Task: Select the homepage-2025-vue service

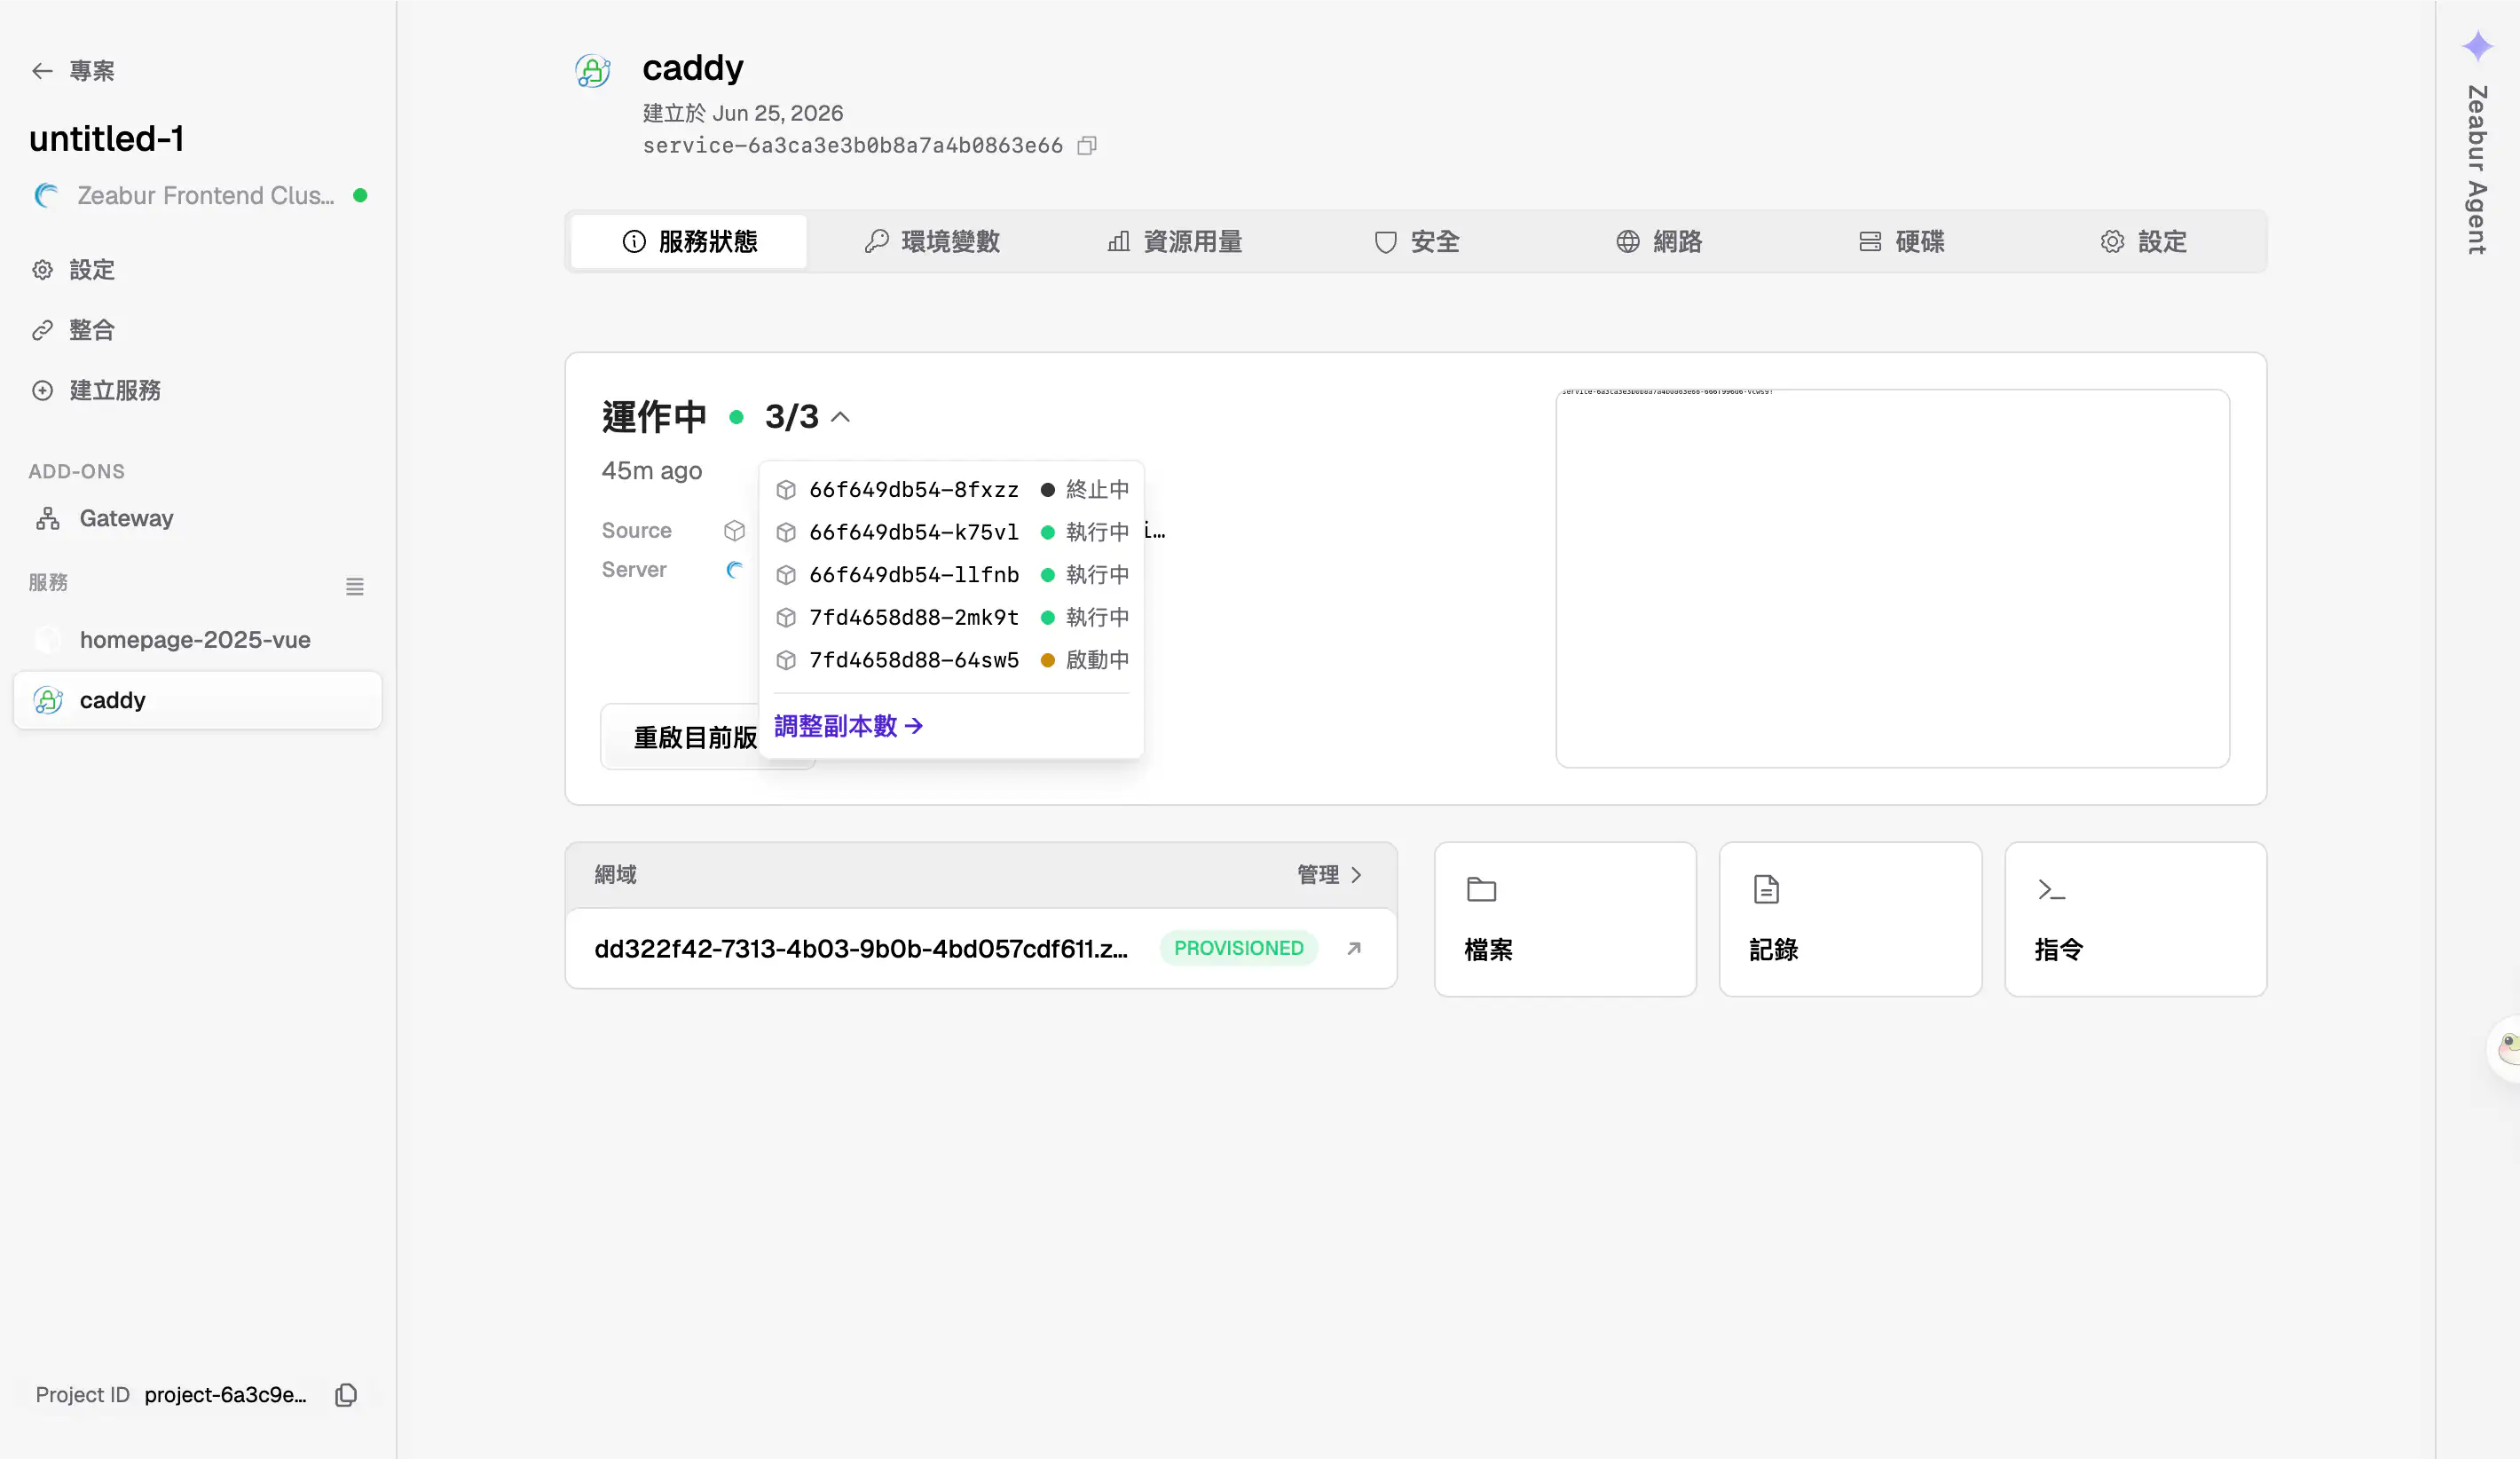Action: pyautogui.click(x=198, y=639)
